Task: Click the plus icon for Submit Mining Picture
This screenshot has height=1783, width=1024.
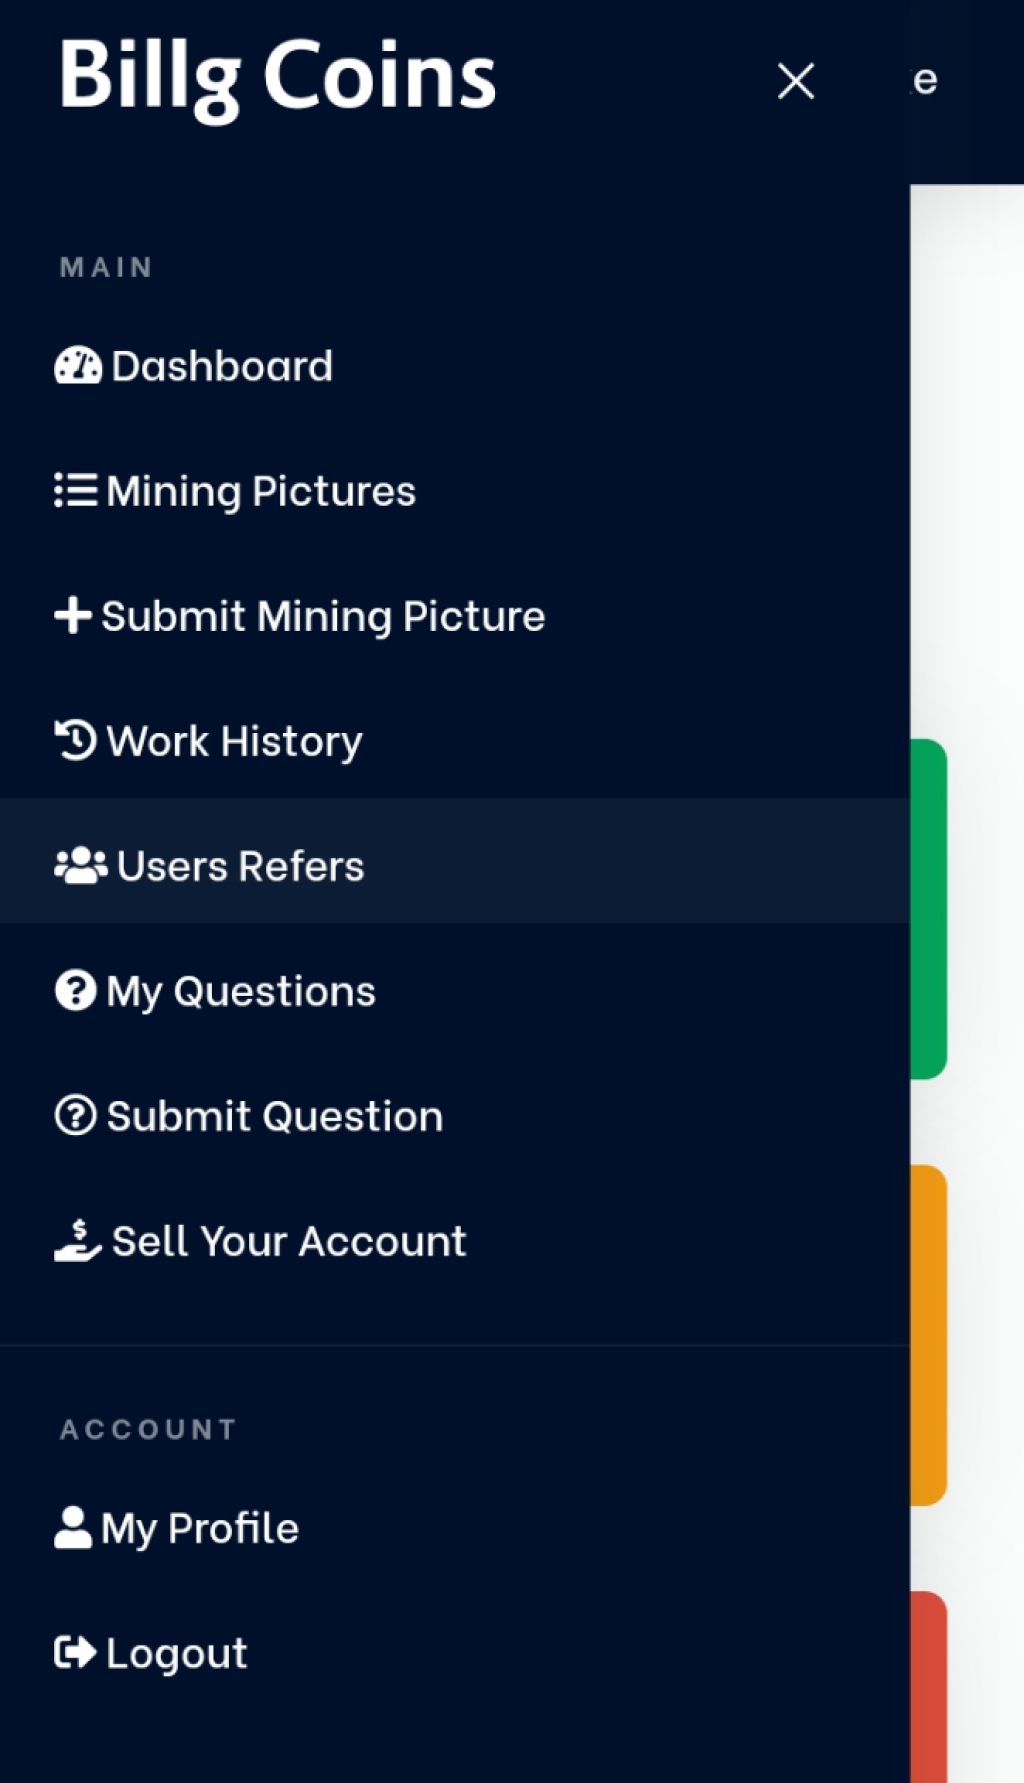Action: point(73,615)
